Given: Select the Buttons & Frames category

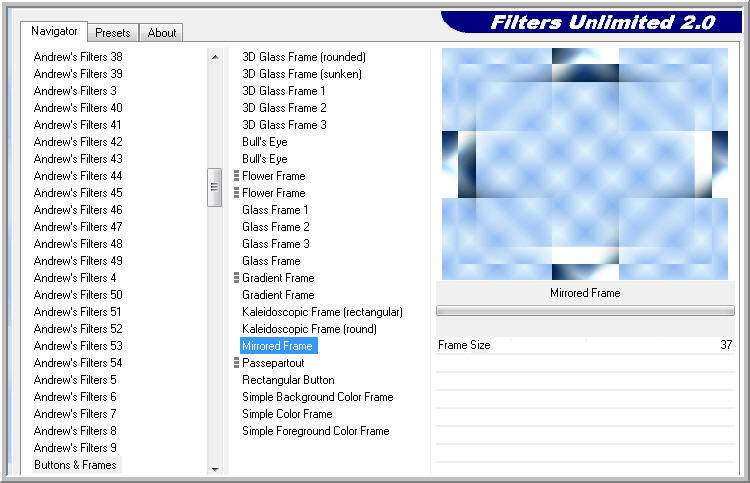Looking at the screenshot, I should (x=76, y=464).
